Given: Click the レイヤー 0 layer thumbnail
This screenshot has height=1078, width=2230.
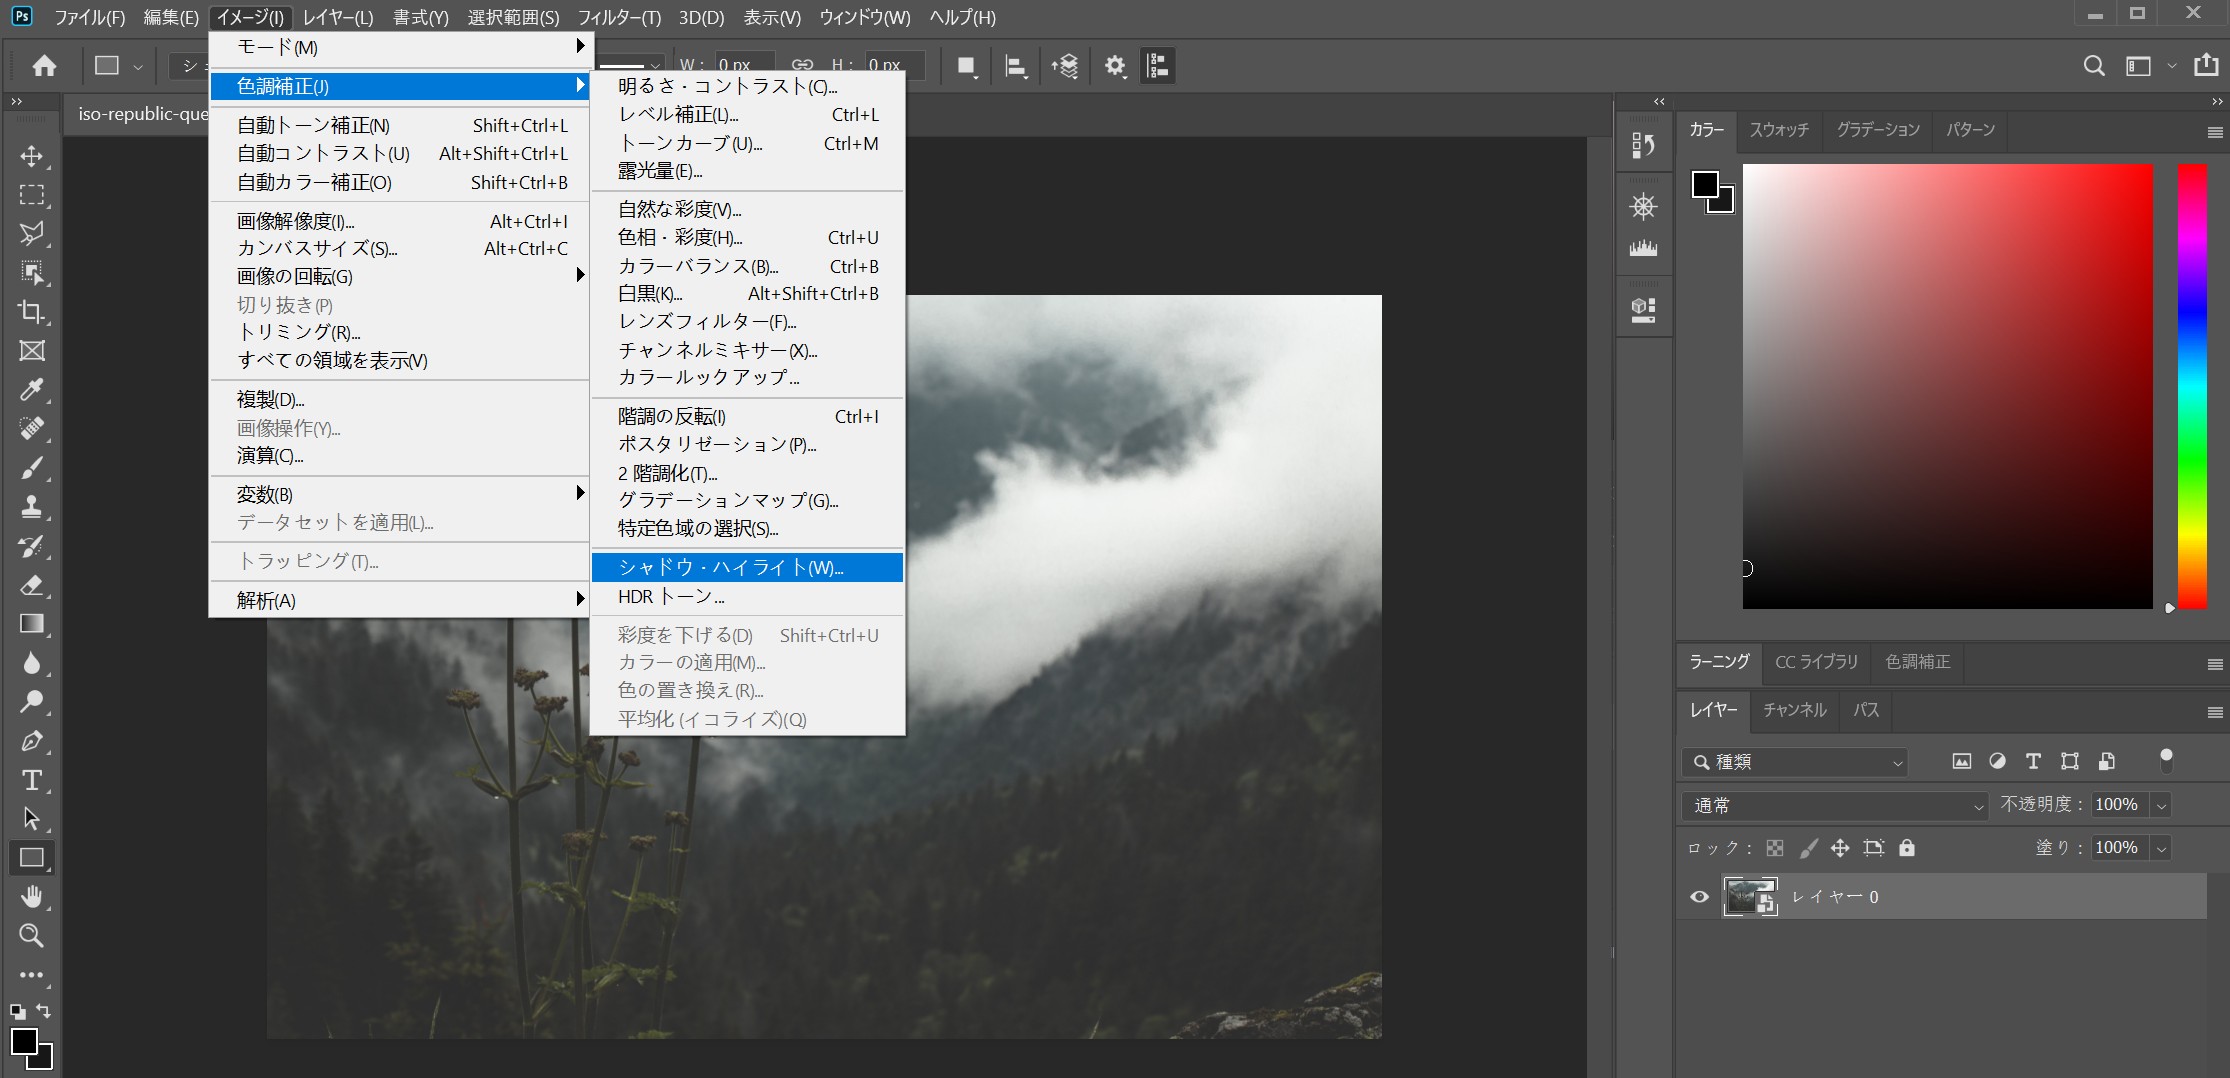Looking at the screenshot, I should [x=1750, y=896].
